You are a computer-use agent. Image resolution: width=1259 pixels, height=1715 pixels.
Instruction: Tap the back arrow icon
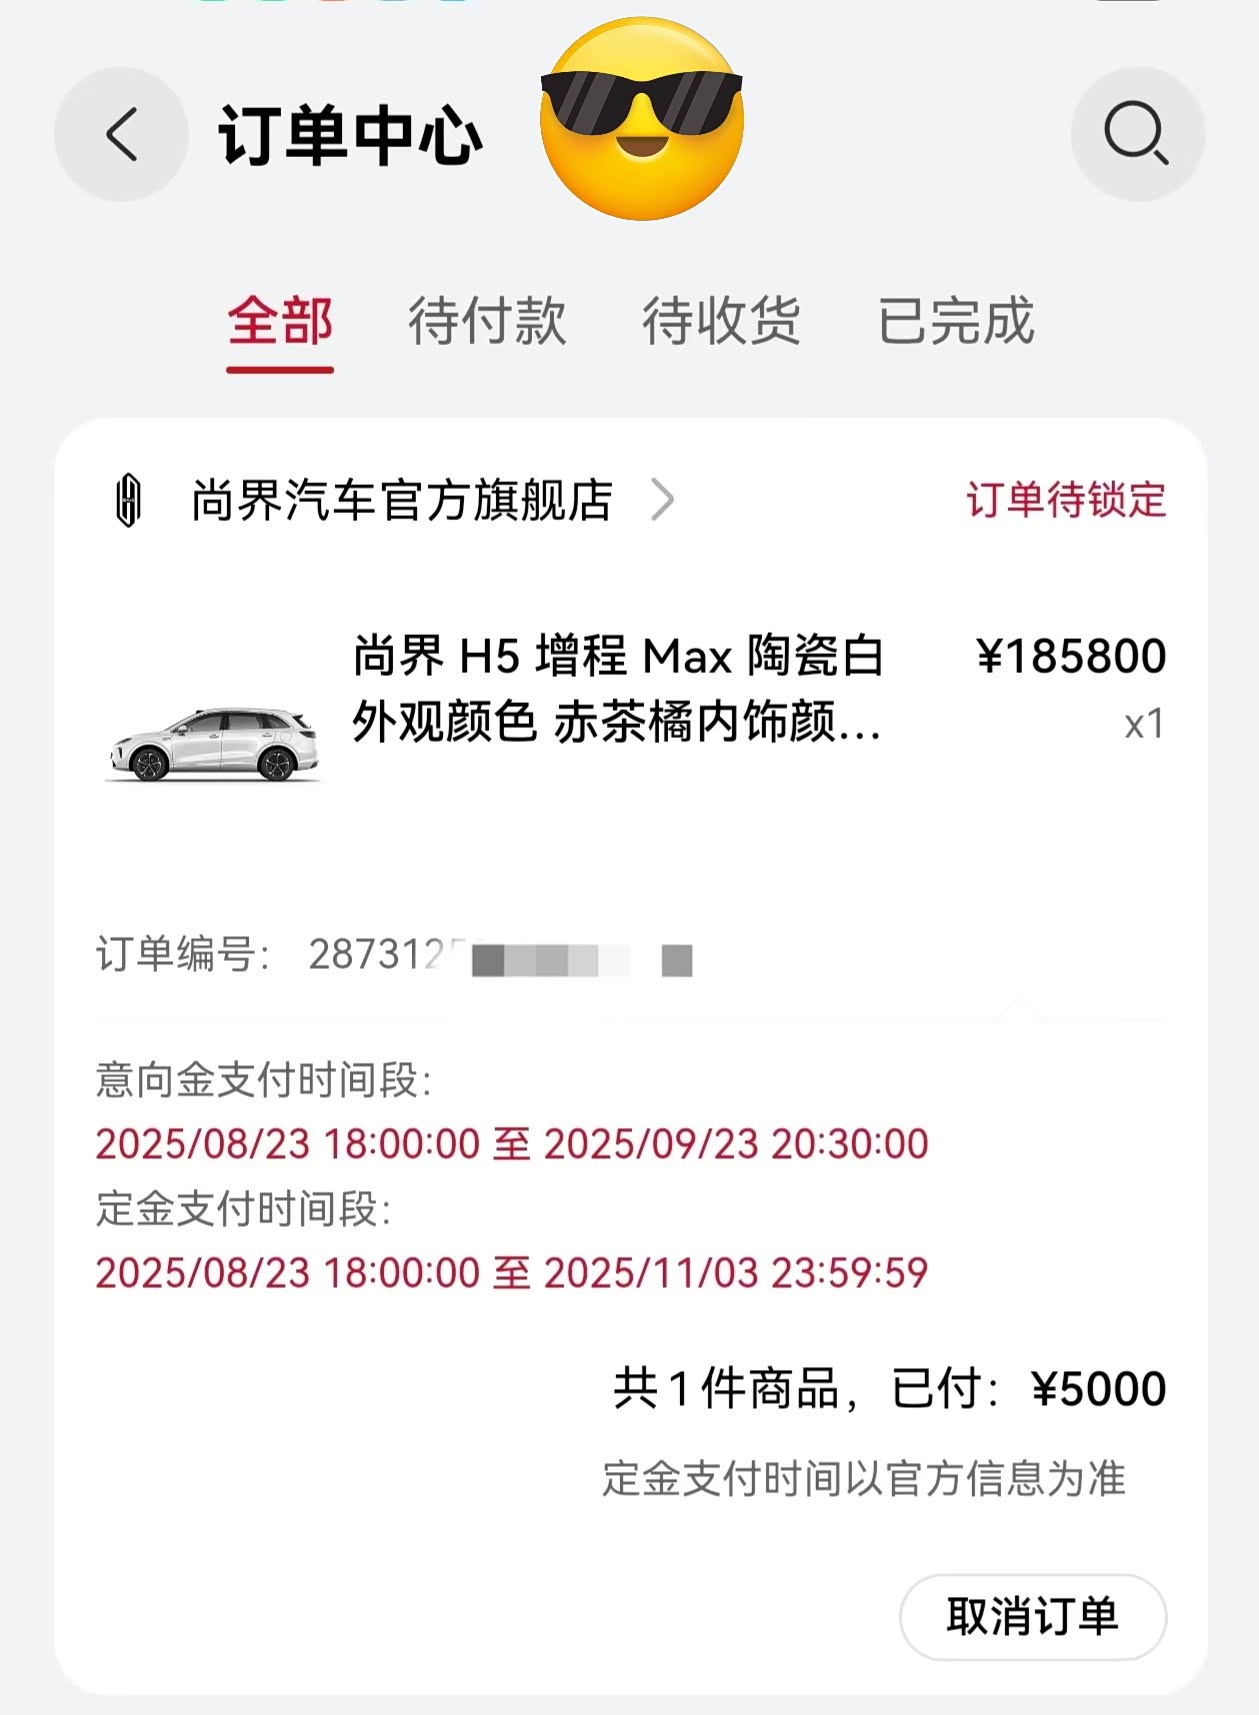121,134
